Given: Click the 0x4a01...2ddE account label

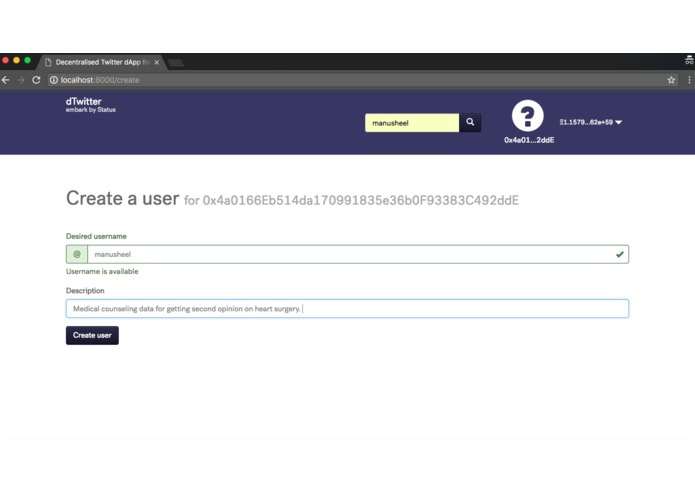Looking at the screenshot, I should (529, 140).
